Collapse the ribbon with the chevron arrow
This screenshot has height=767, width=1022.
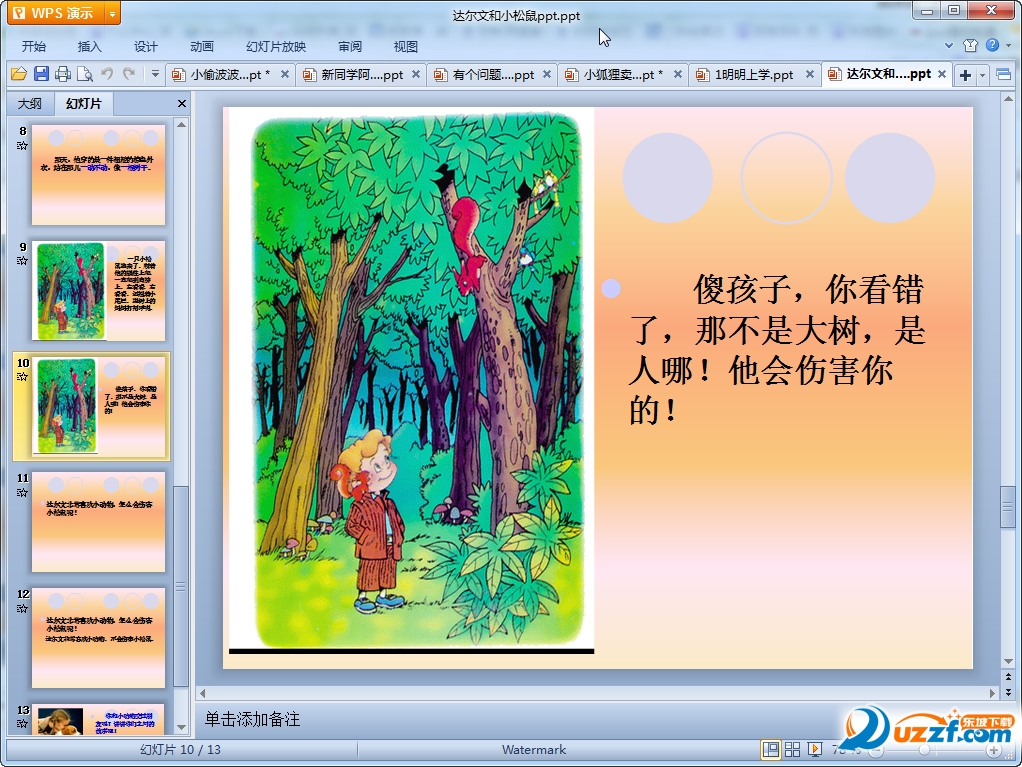click(949, 46)
